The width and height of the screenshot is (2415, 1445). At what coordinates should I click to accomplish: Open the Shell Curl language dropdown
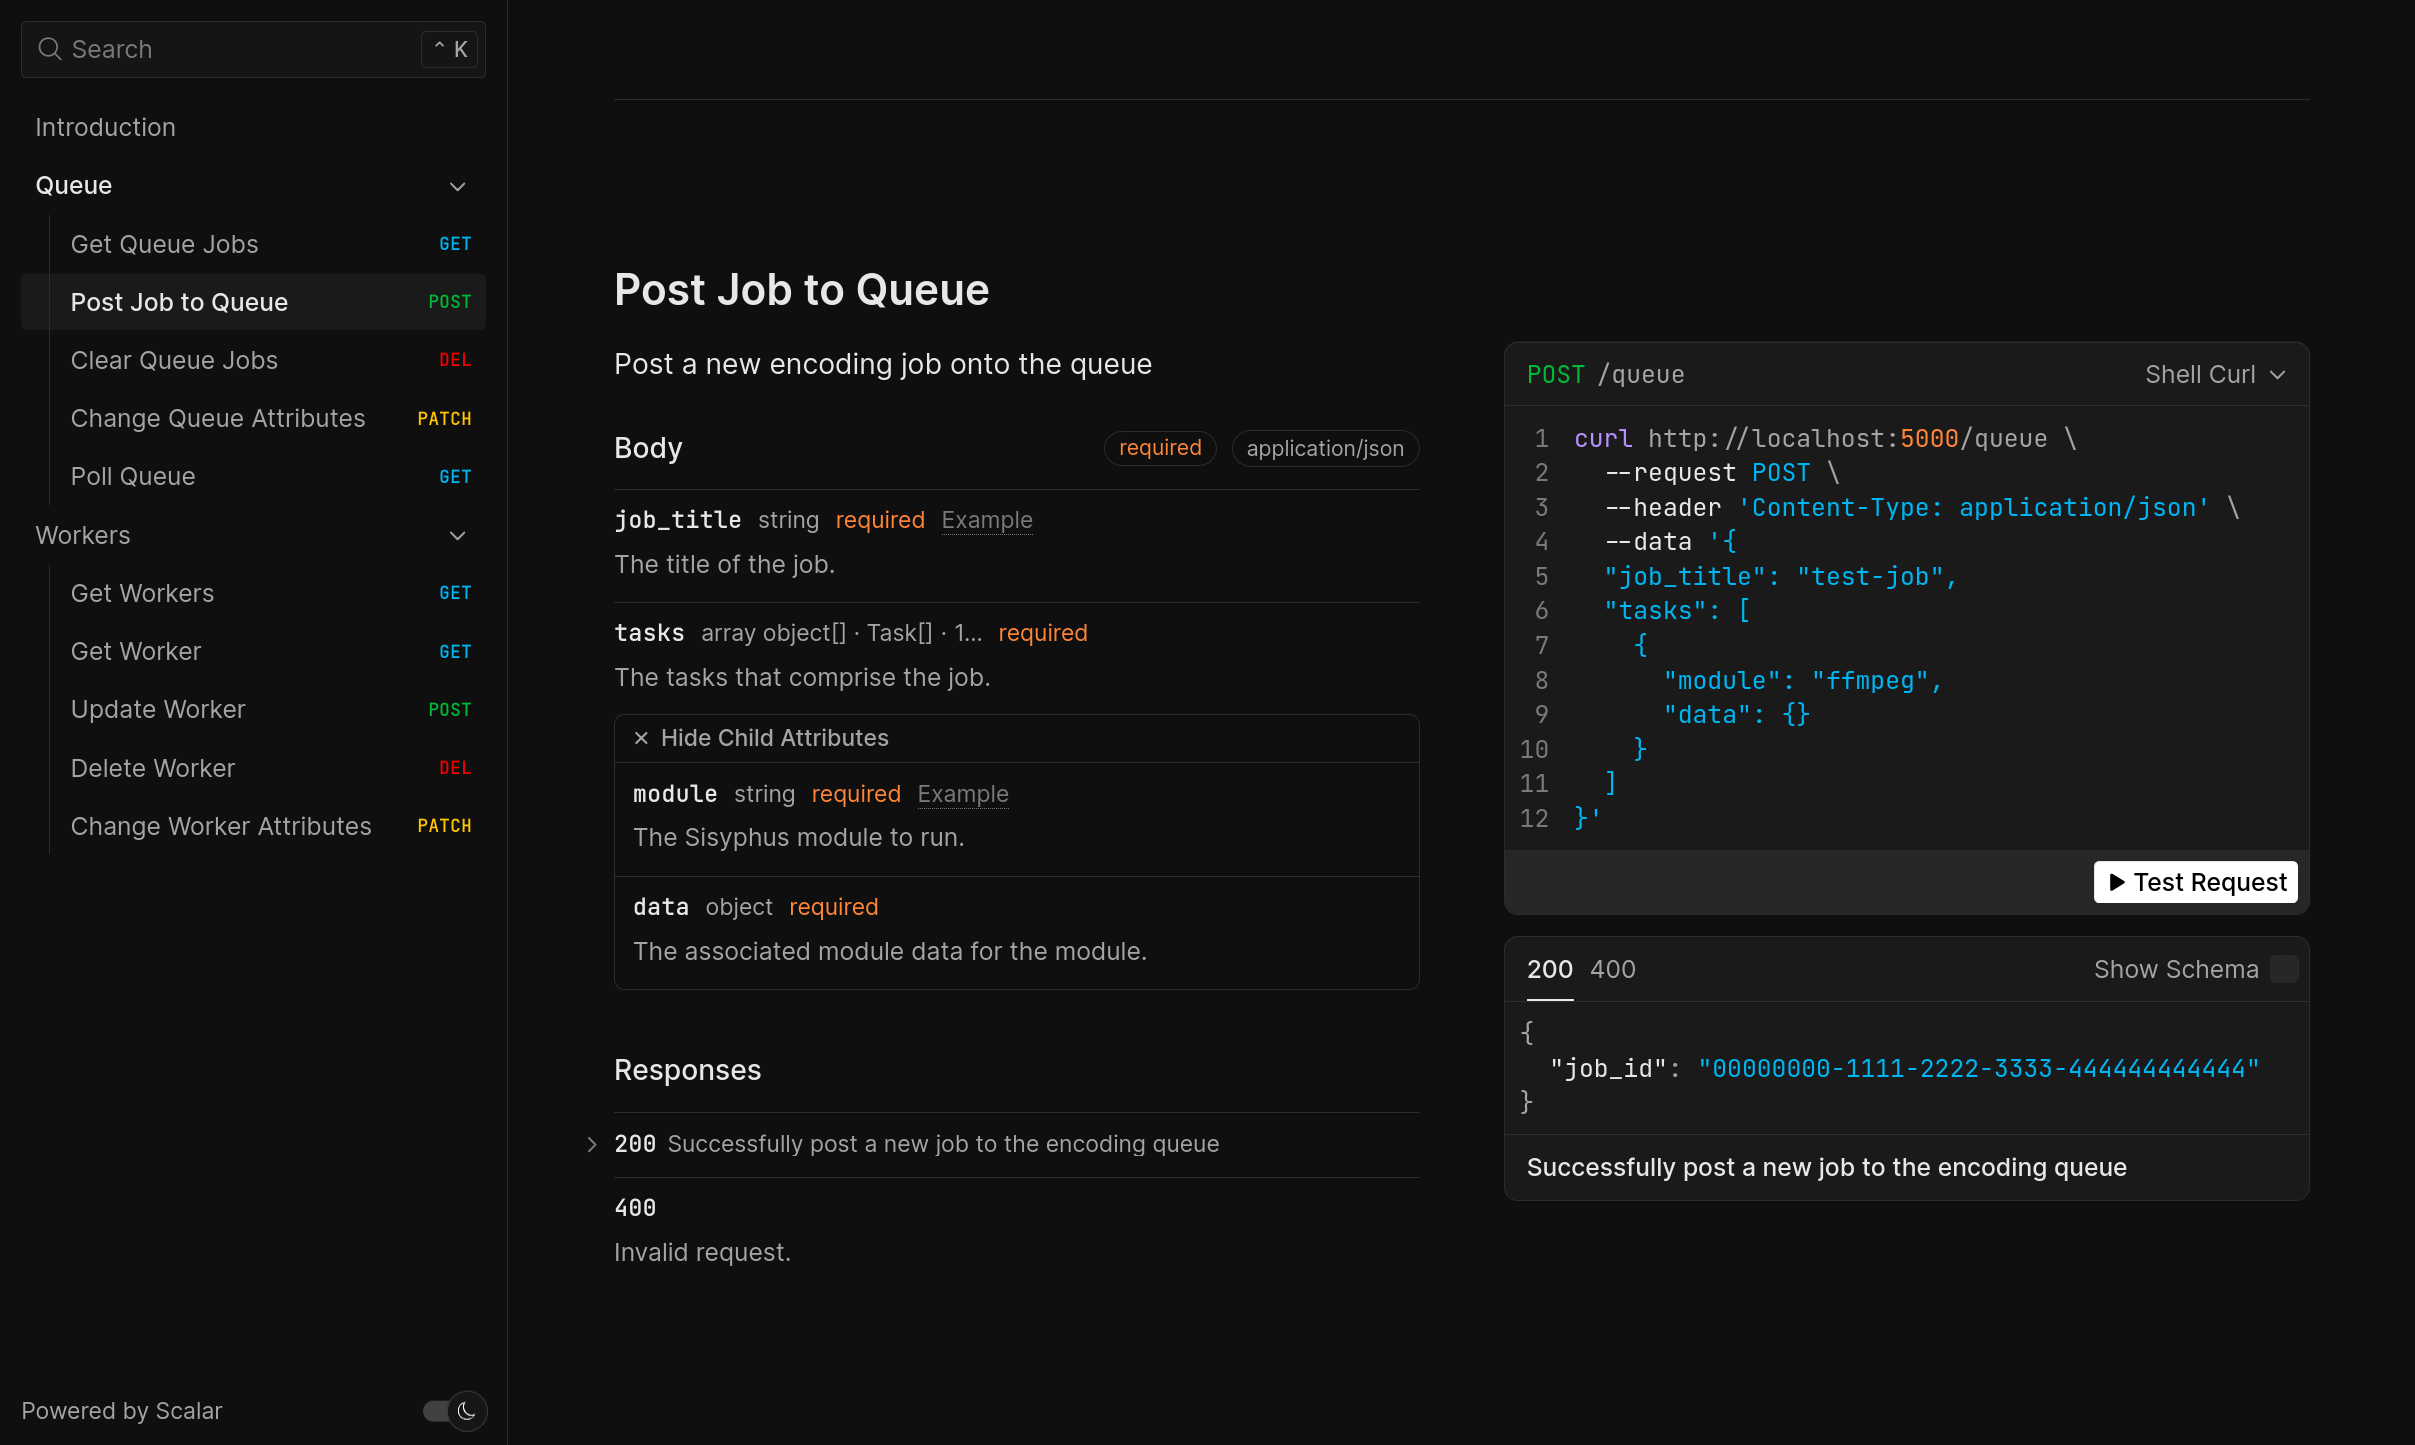(2215, 375)
